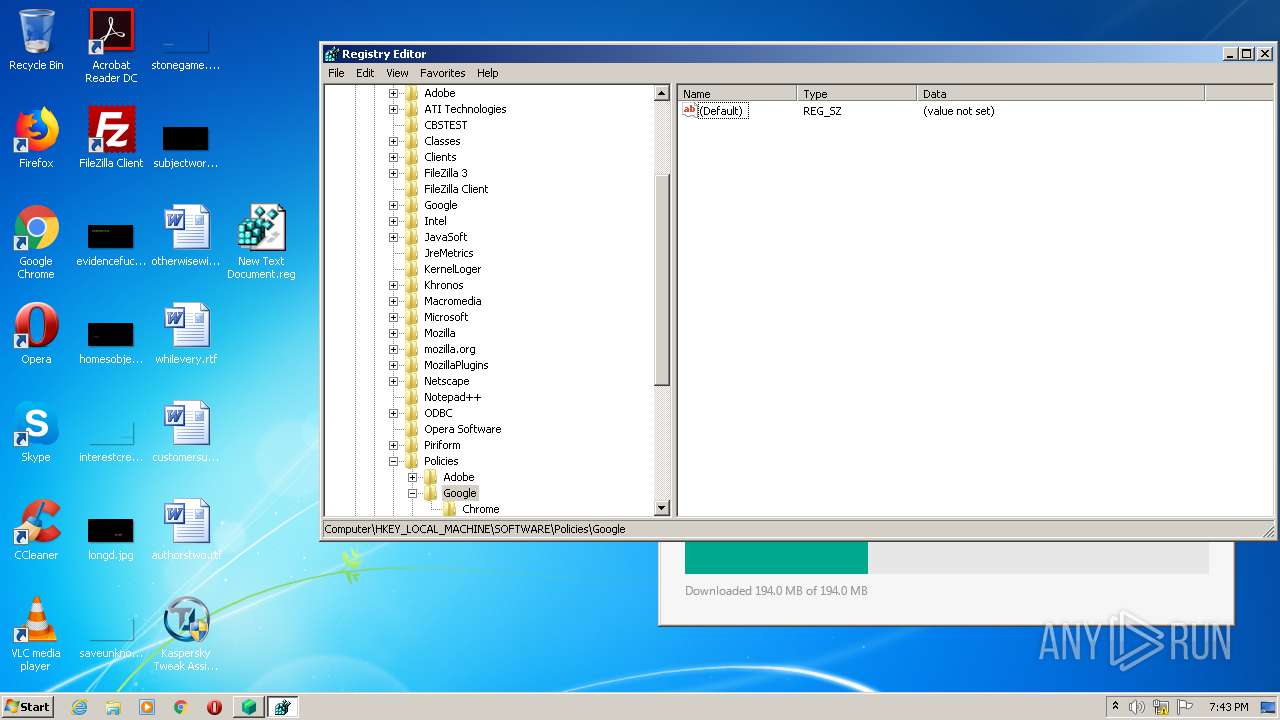
Task: Expand the Classes registry key
Action: 393,141
